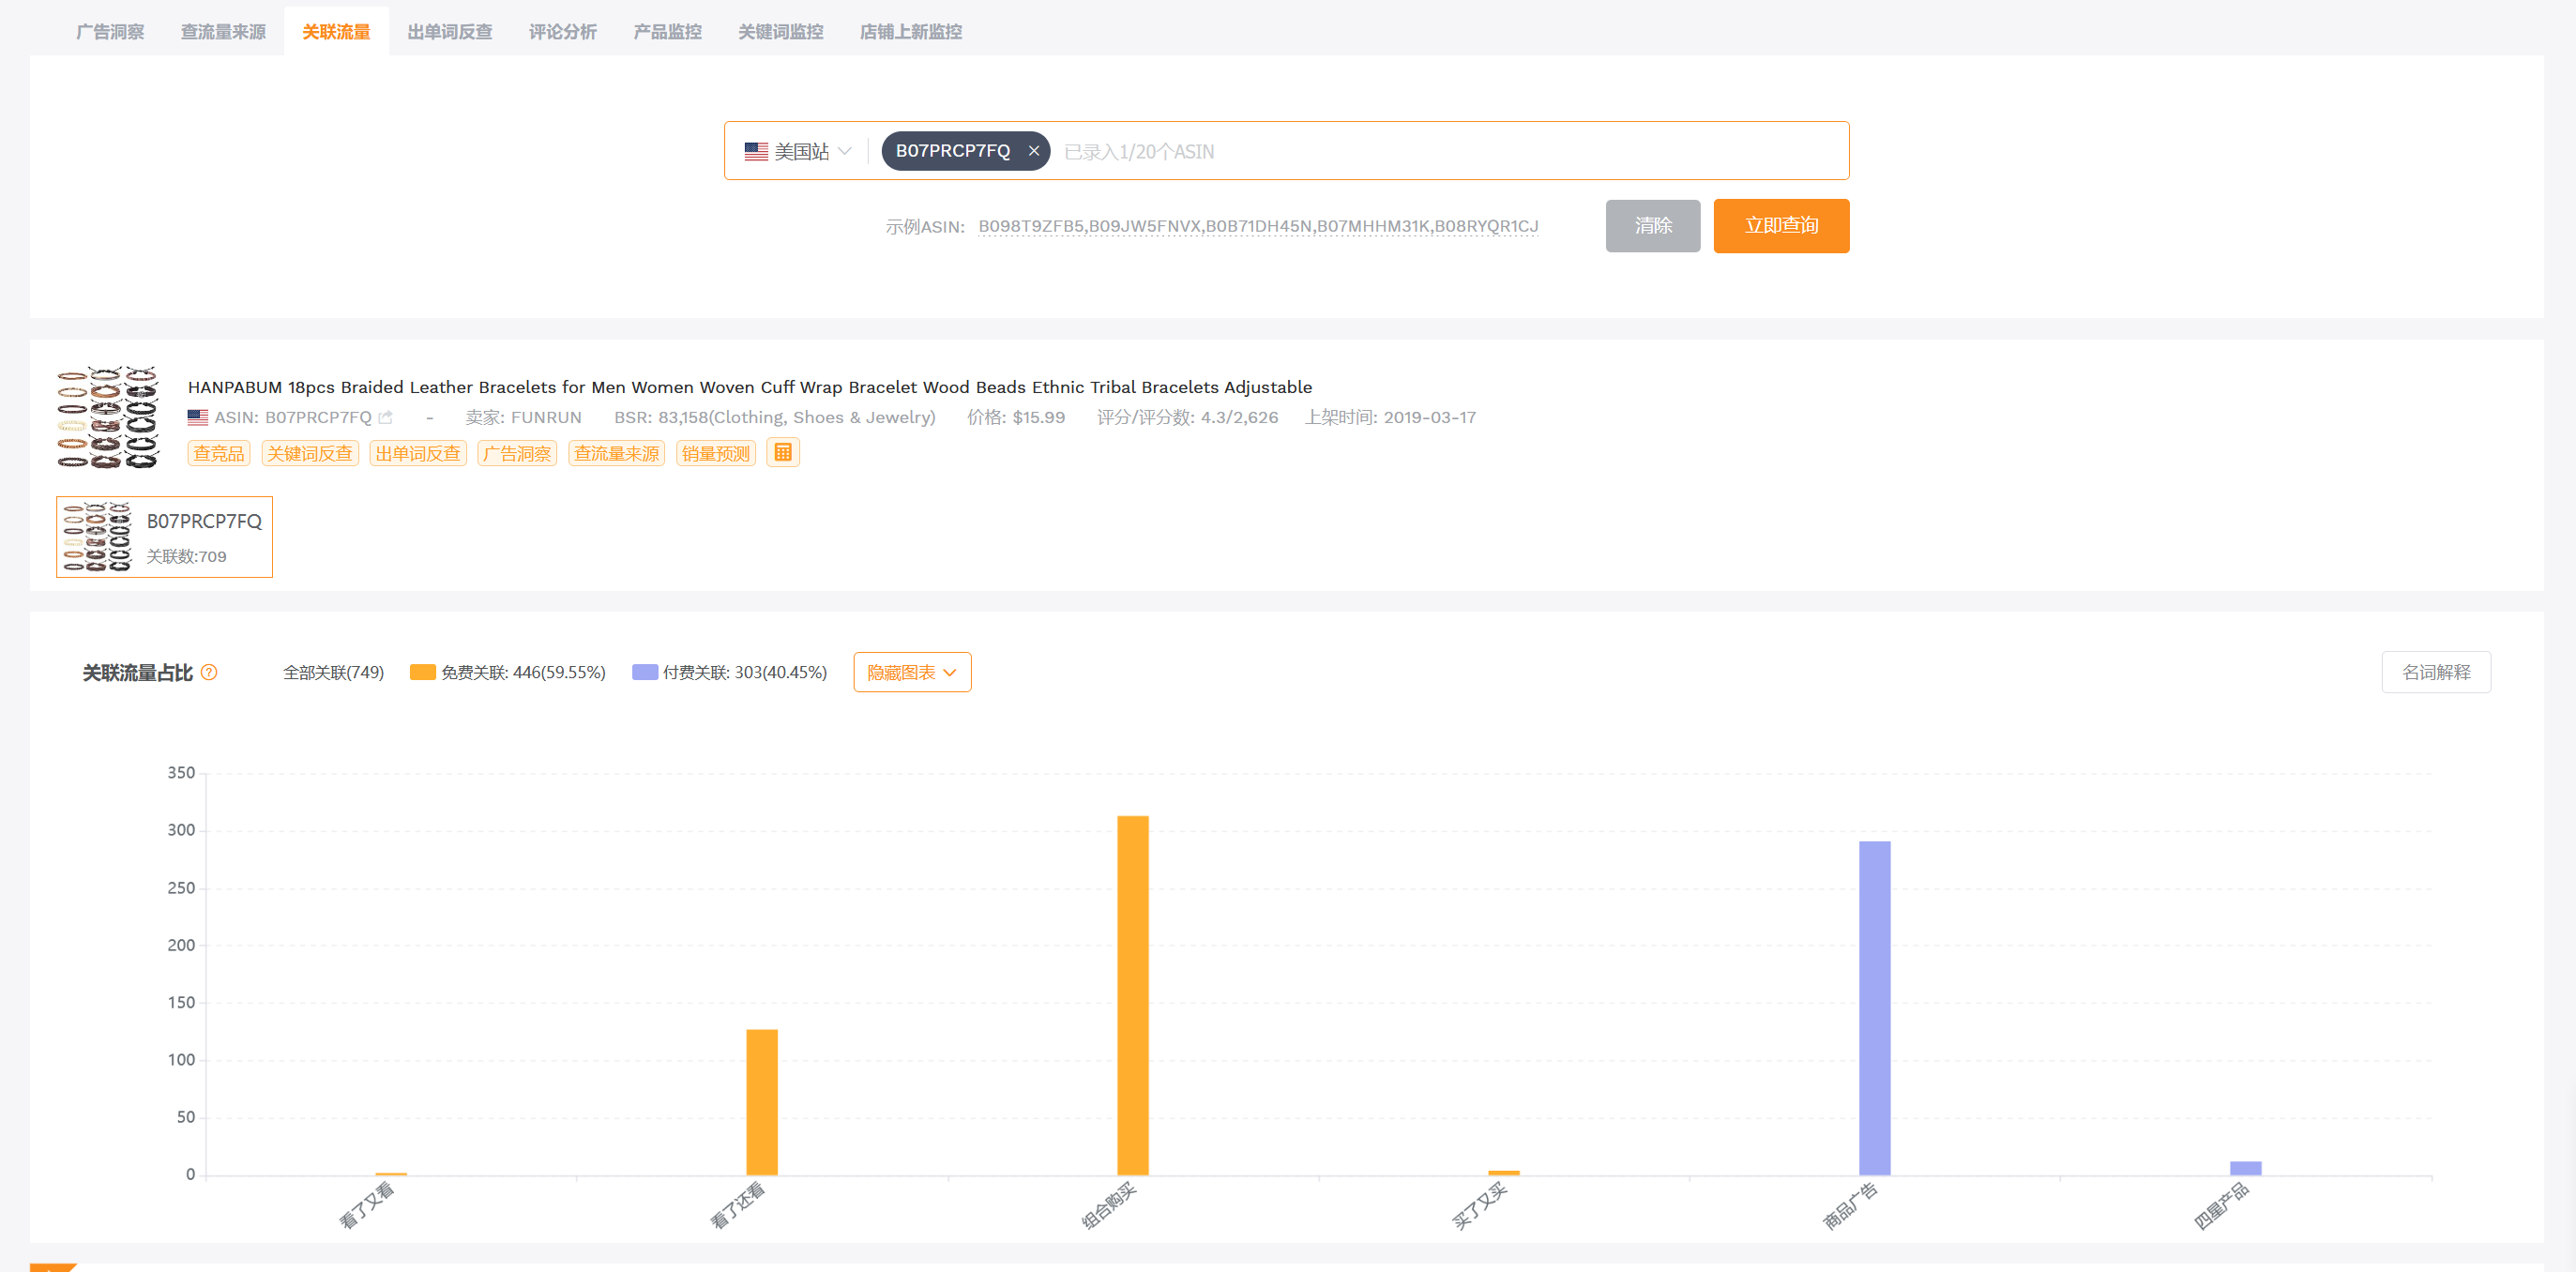
Task: Click the calculator icon button
Action: [x=783, y=453]
